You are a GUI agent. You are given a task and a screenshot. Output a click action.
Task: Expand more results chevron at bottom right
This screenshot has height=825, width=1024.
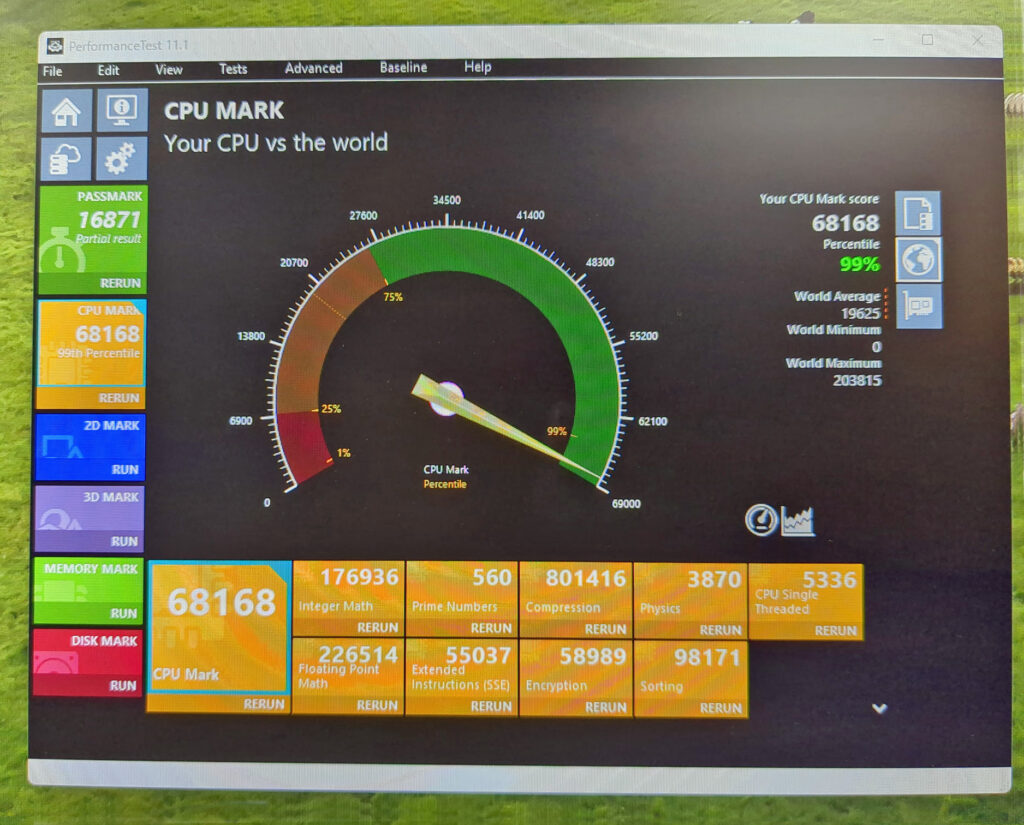(x=880, y=708)
